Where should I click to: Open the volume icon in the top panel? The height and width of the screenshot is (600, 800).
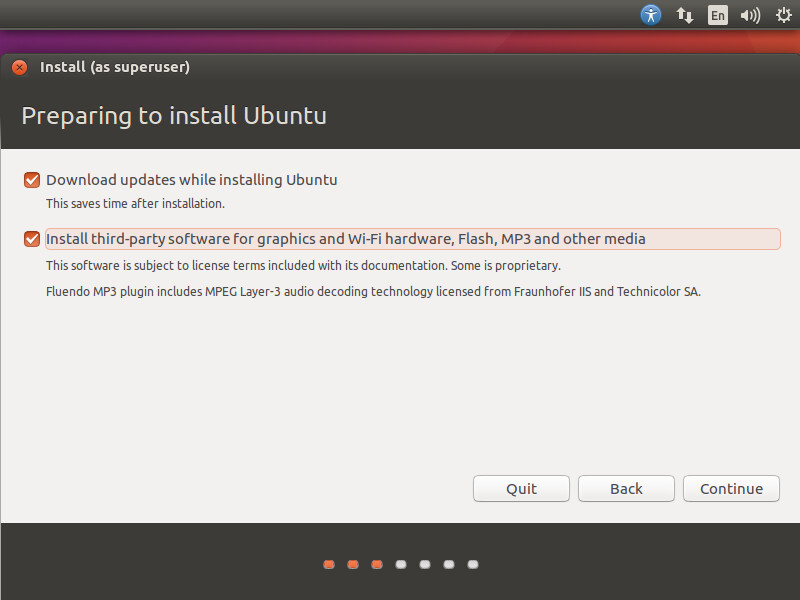click(x=750, y=15)
